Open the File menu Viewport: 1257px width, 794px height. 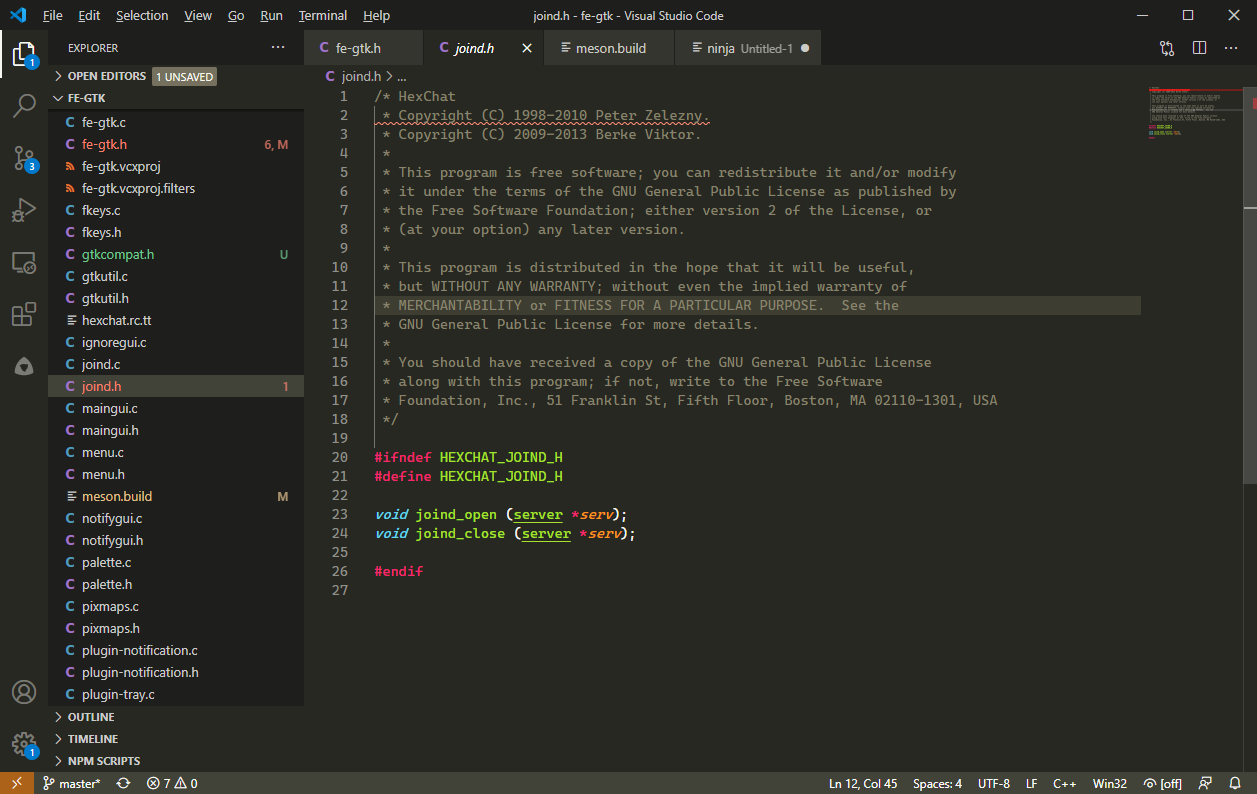point(53,16)
